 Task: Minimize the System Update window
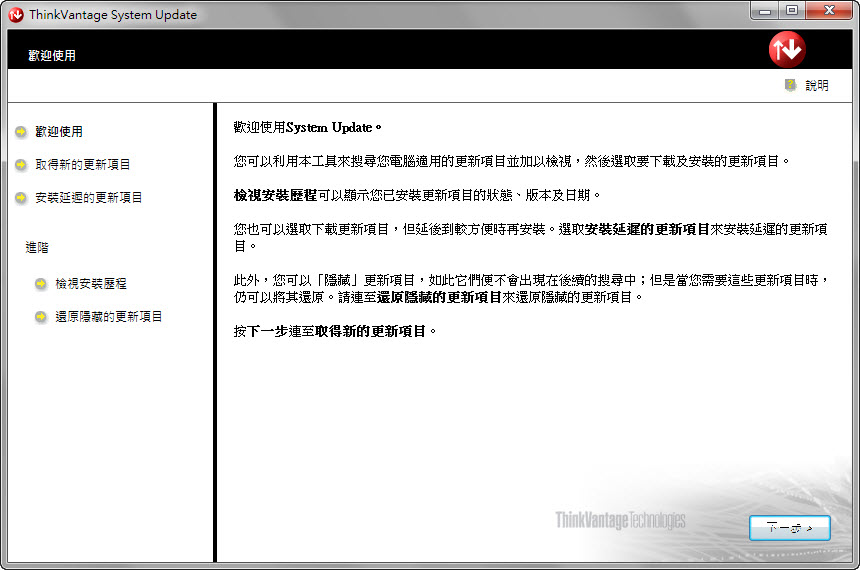765,10
